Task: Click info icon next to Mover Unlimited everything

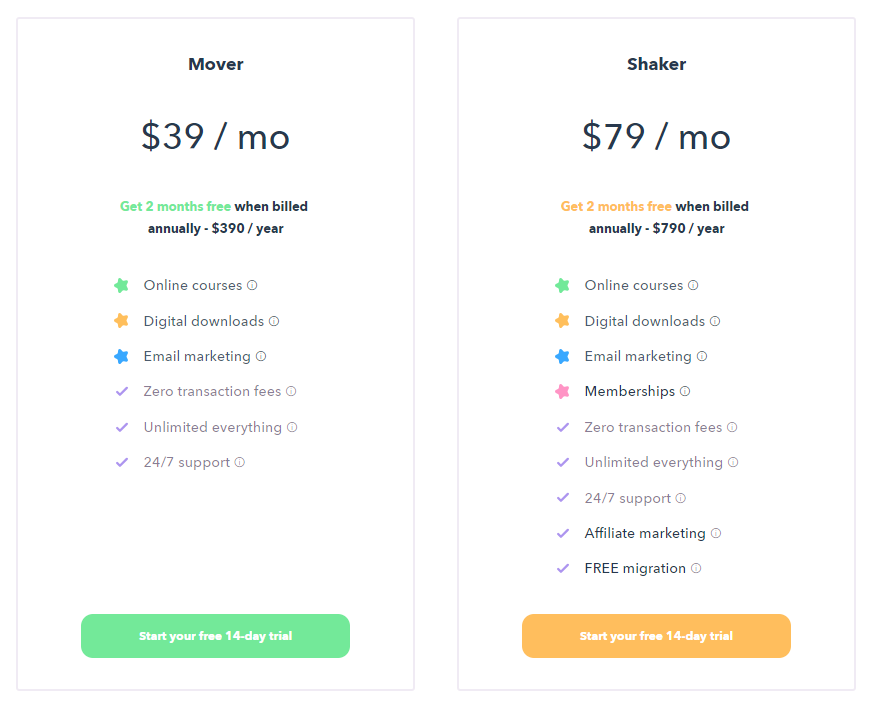Action: pos(292,427)
